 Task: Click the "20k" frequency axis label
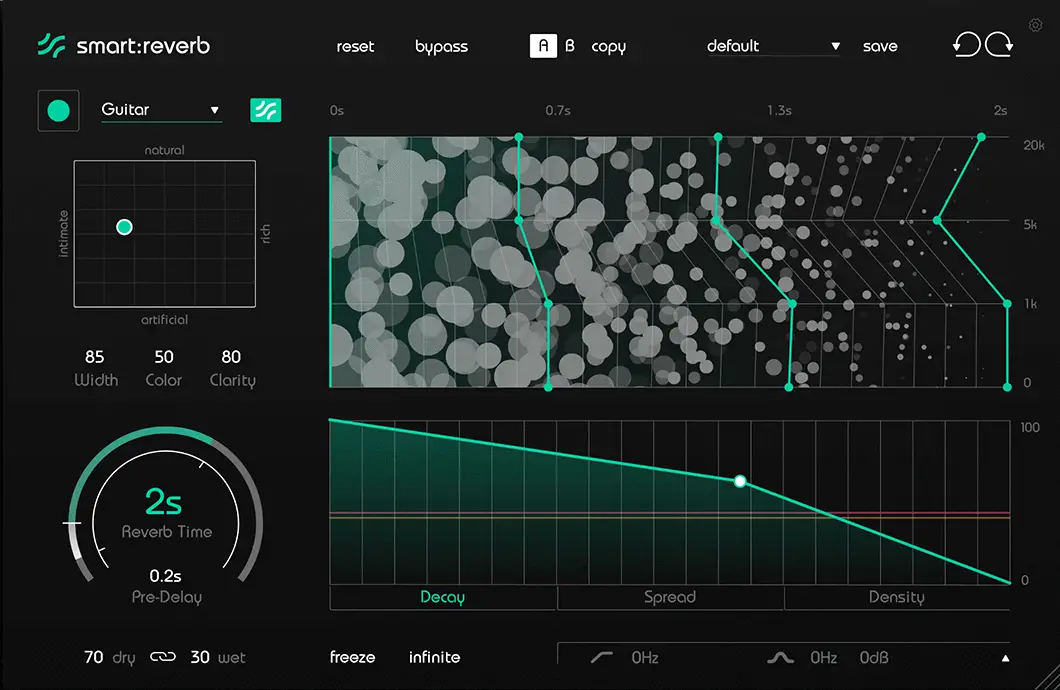coord(1034,145)
